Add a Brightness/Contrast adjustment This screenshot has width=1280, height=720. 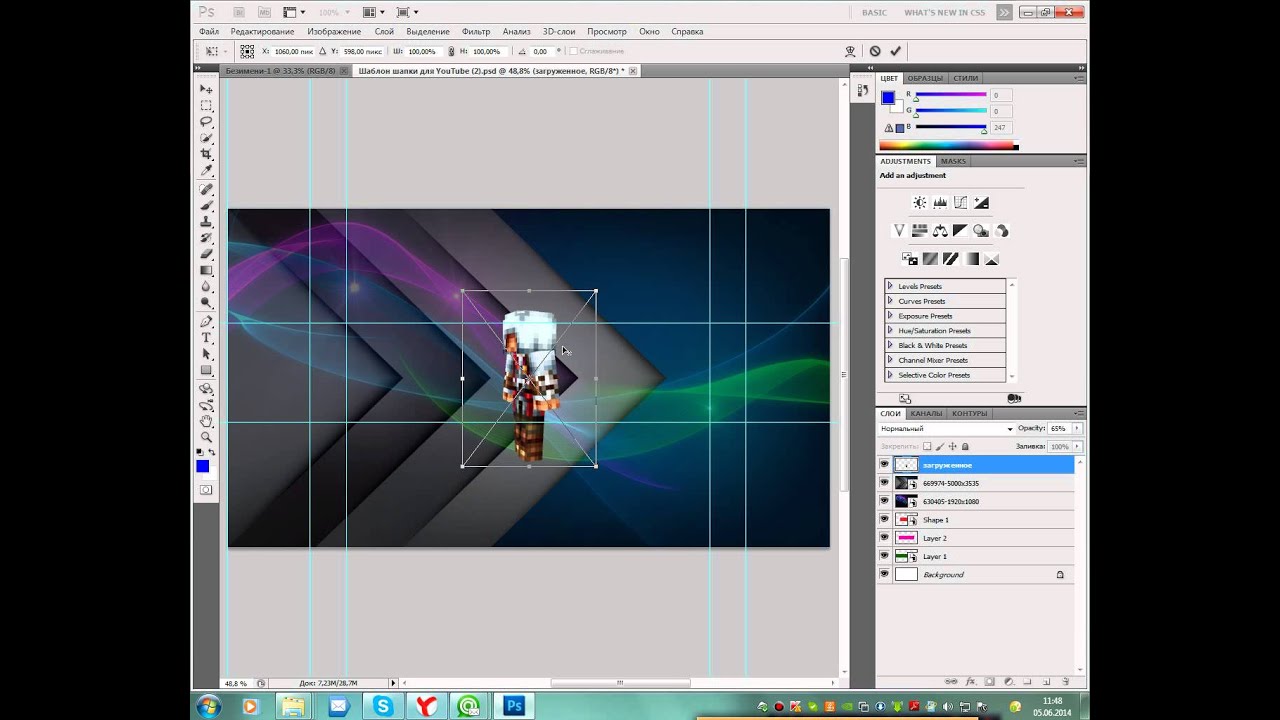(x=919, y=203)
